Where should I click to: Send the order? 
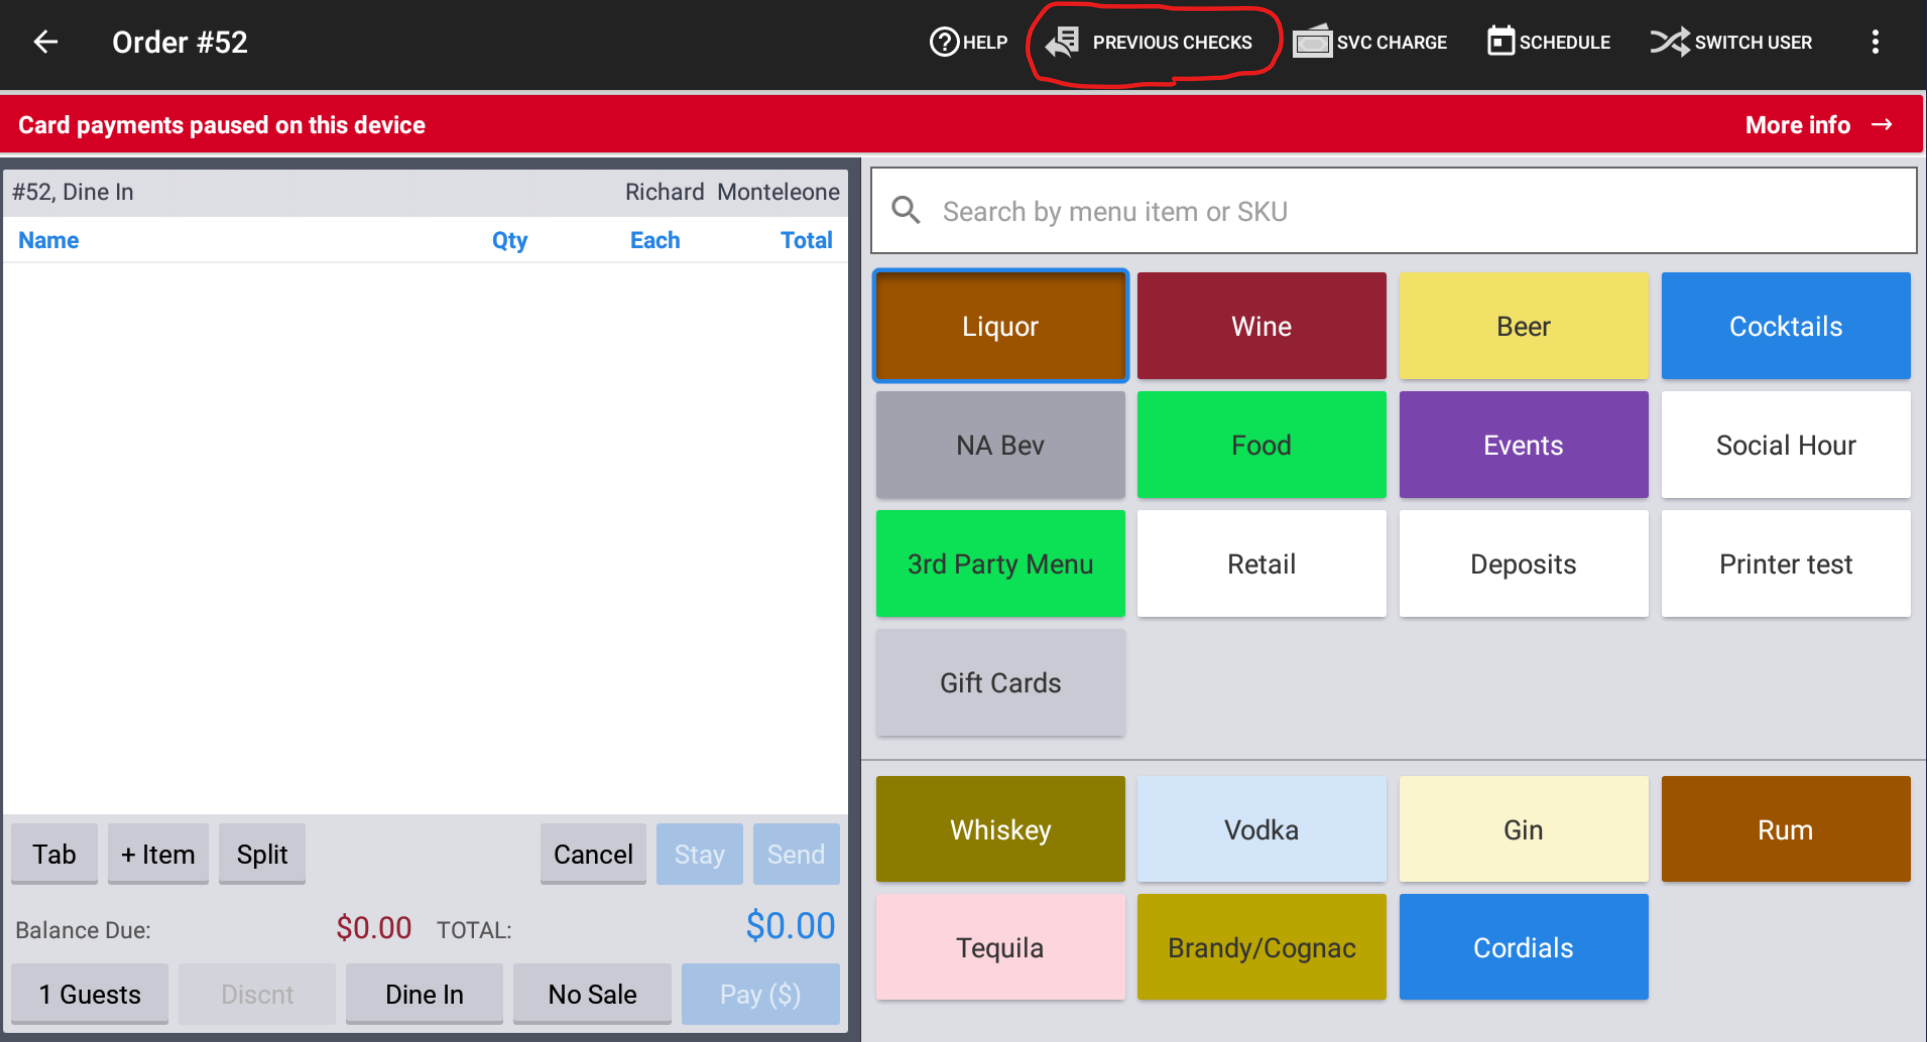[796, 854]
